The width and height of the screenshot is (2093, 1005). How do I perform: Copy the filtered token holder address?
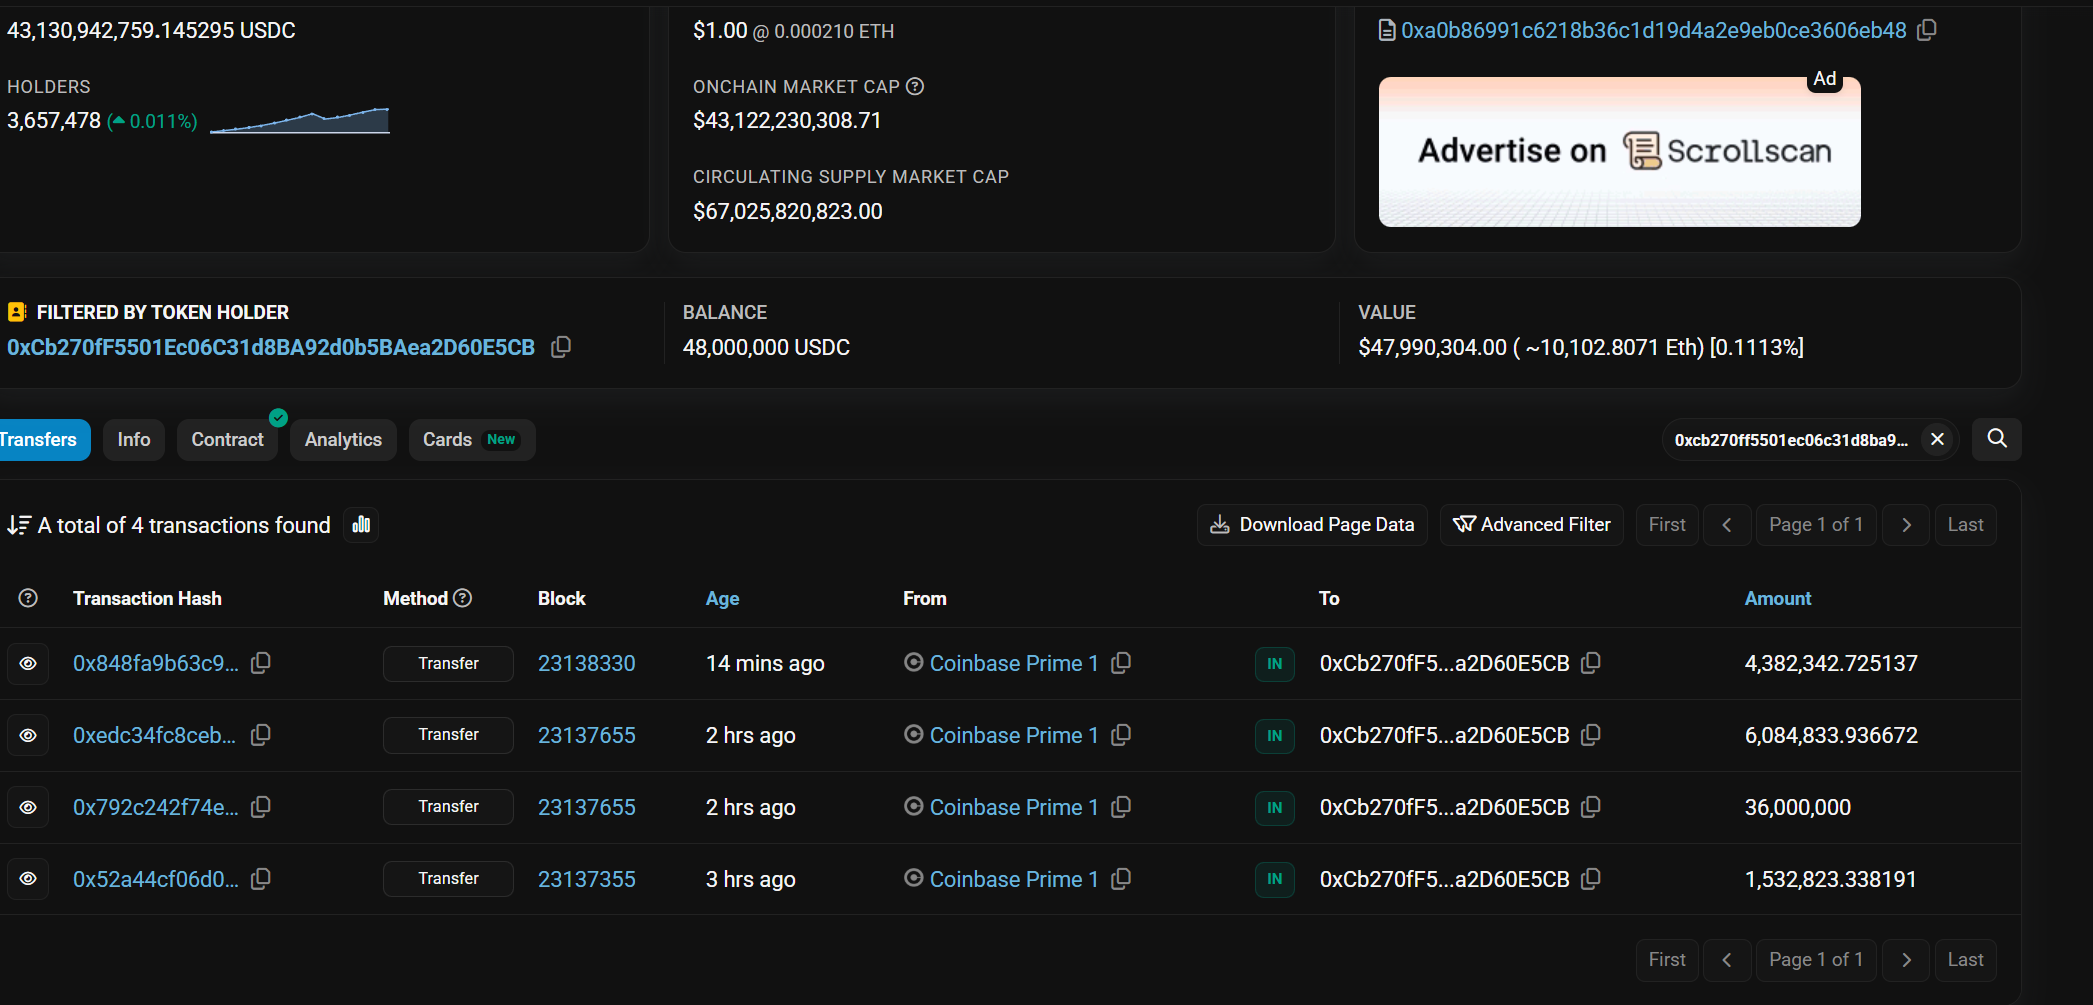point(561,347)
